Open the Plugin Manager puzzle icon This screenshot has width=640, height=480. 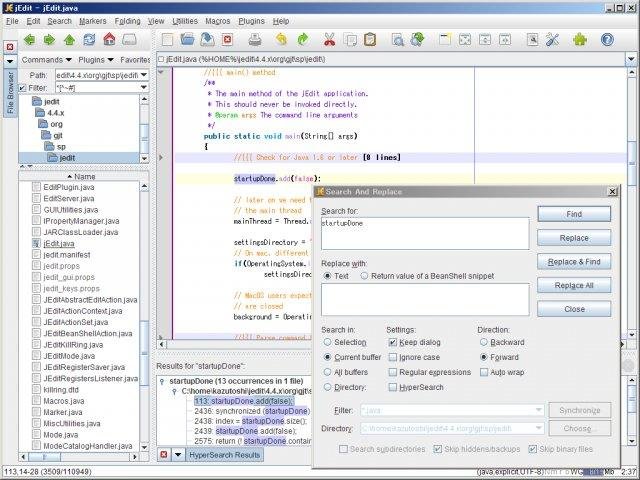coord(580,40)
